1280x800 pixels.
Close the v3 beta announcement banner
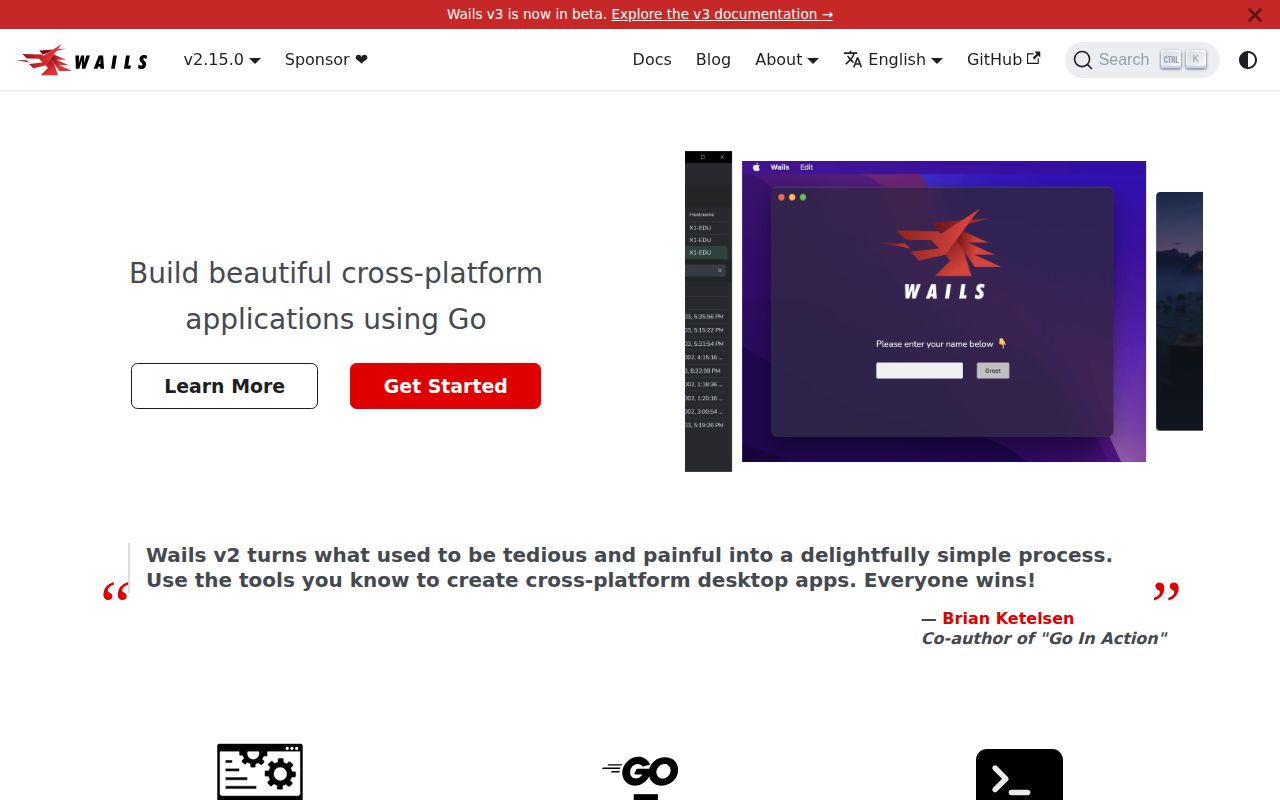coord(1254,15)
